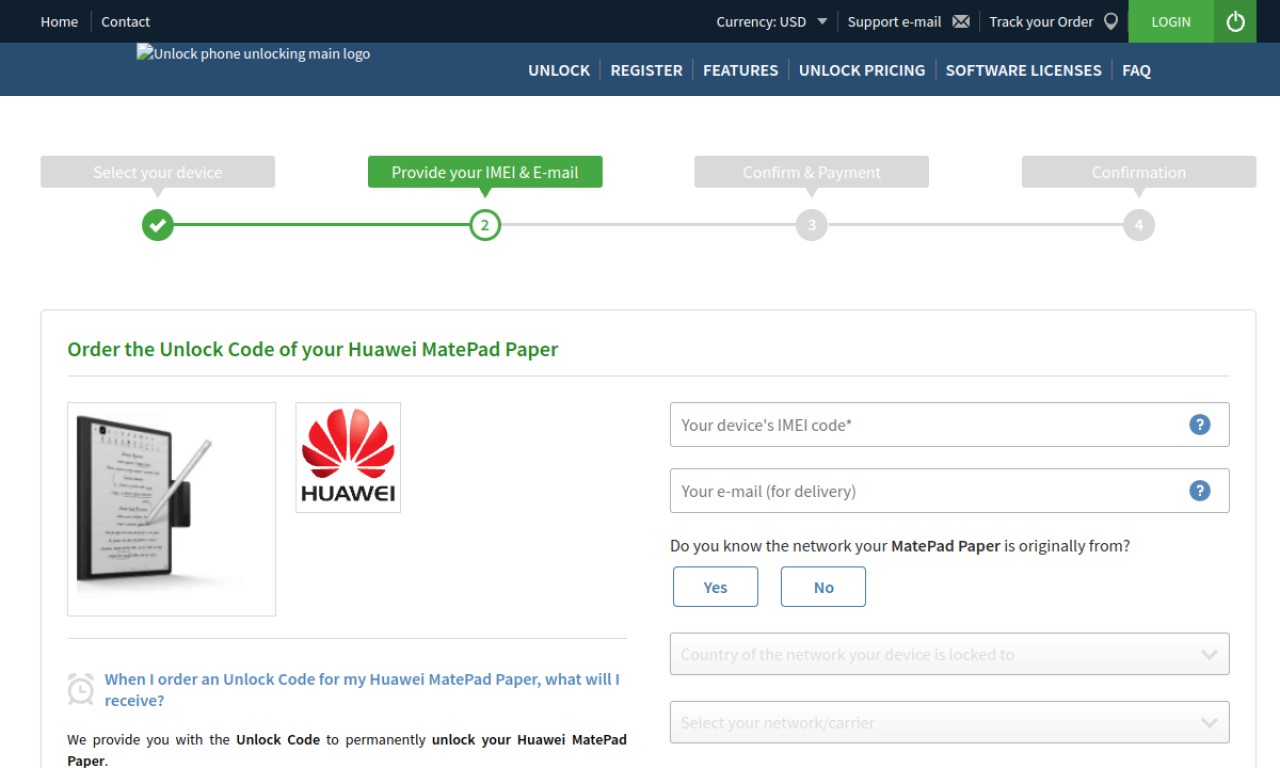Viewport: 1280px width, 768px height.
Task: Click the step 4 circle indicator
Action: (1139, 225)
